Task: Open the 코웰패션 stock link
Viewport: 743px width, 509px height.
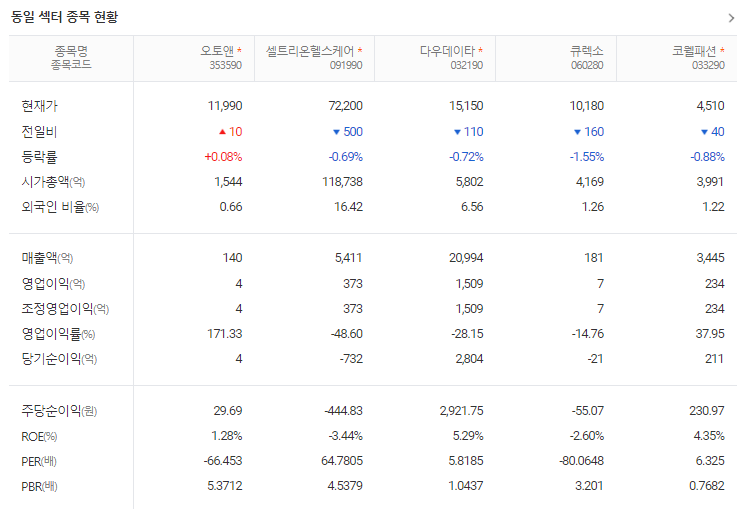Action: point(695,51)
